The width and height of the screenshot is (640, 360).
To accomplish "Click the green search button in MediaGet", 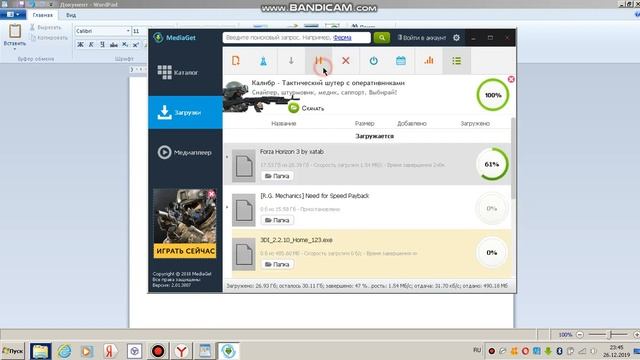I will (382, 38).
